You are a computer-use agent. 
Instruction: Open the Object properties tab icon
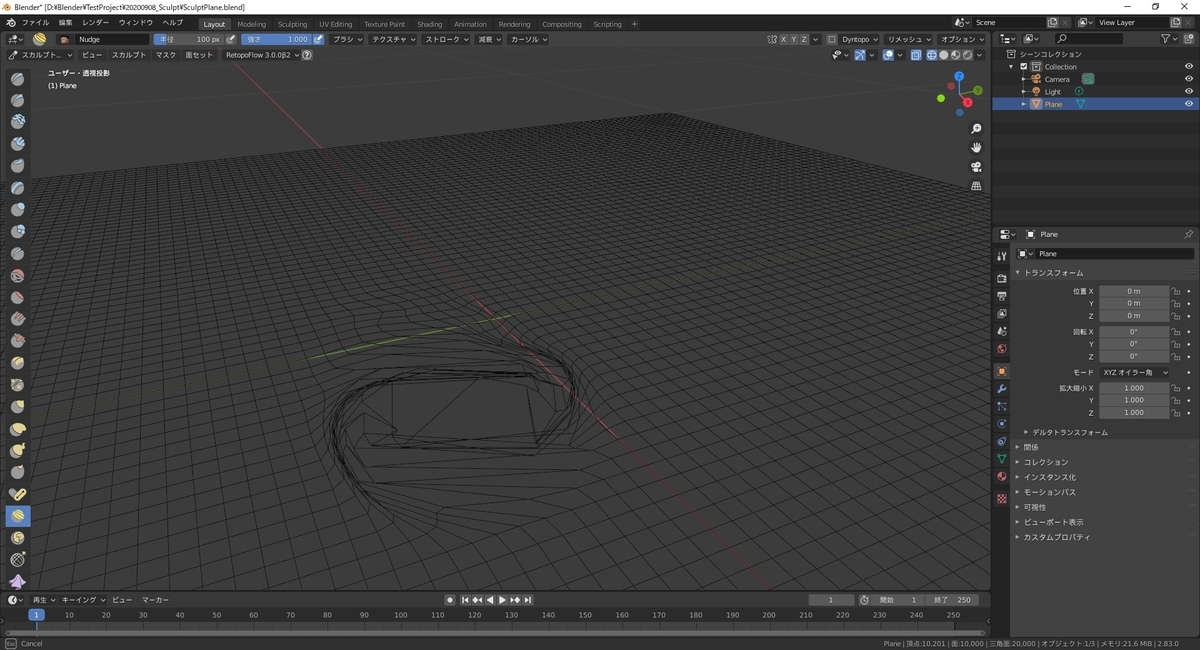click(1001, 371)
